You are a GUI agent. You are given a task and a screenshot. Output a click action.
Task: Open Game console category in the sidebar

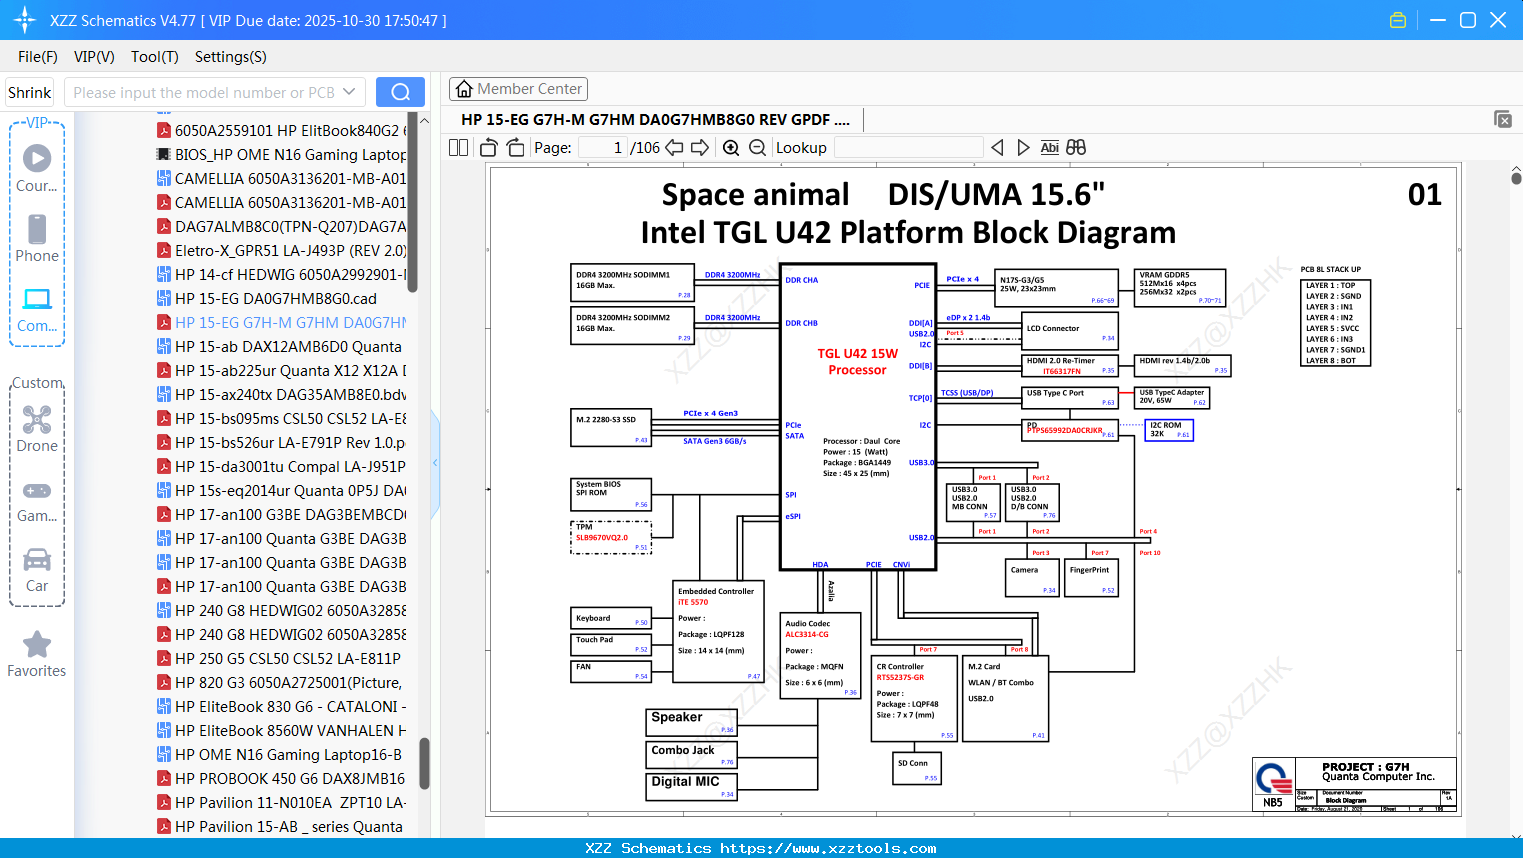(37, 501)
